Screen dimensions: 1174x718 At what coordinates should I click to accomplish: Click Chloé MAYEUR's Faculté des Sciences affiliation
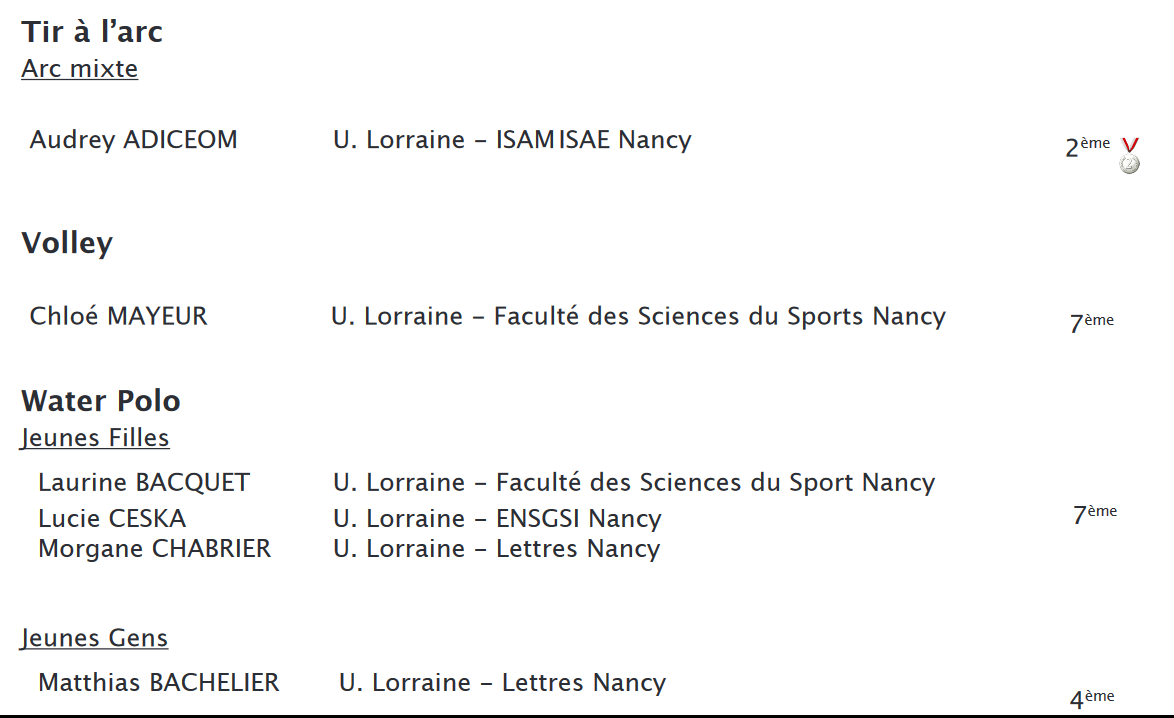click(x=638, y=317)
